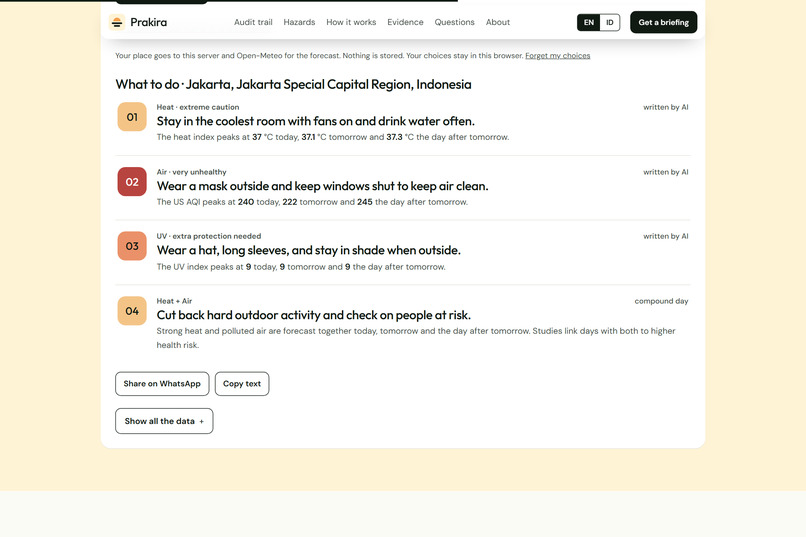This screenshot has height=537, width=806.
Task: Click 'Strong heat and polluted air' description
Action: click(x=416, y=338)
